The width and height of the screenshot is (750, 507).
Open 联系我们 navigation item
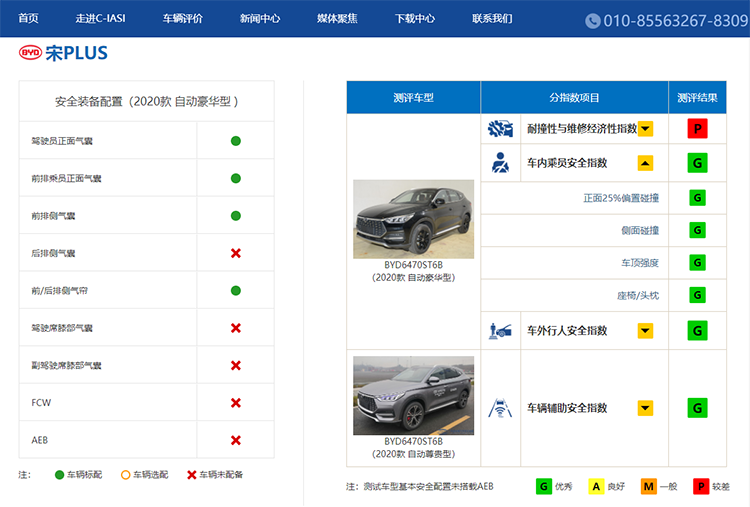point(492,19)
